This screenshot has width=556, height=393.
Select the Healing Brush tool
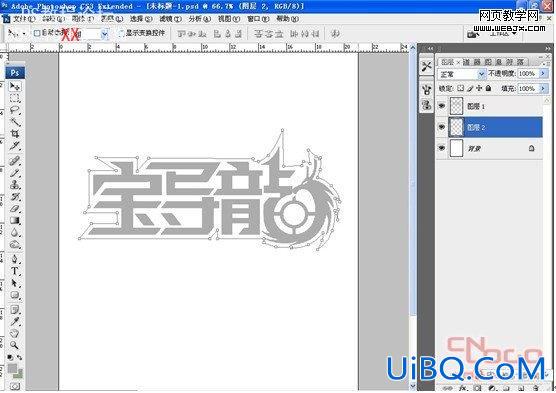[x=15, y=161]
